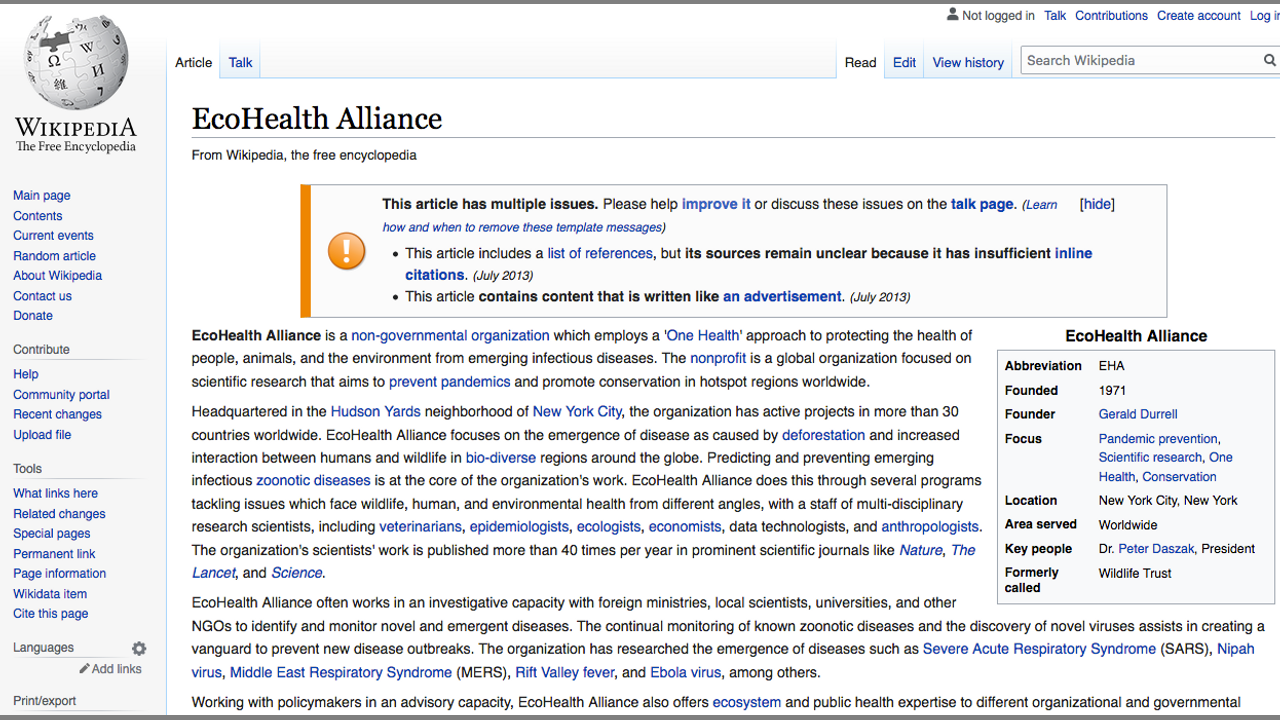Open the View history tab

(x=967, y=62)
